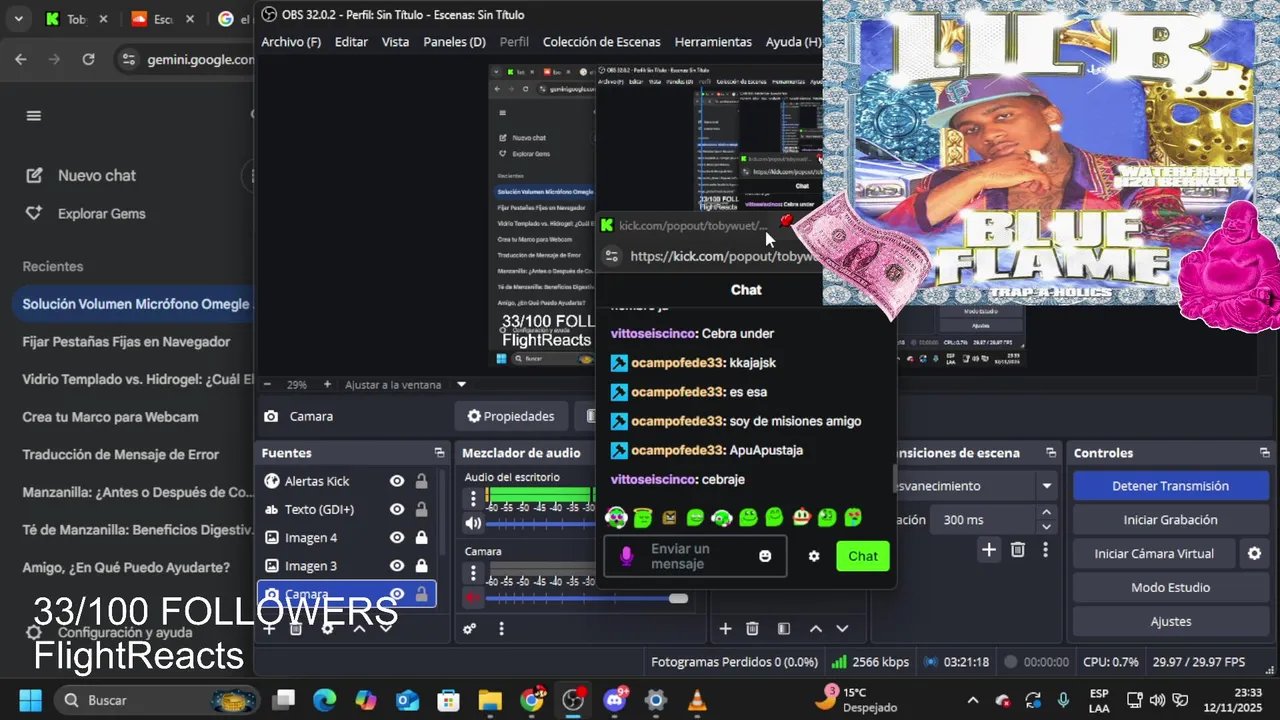The image size is (1280, 720).
Task: Open the Archivo (F) menu
Action: click(291, 42)
